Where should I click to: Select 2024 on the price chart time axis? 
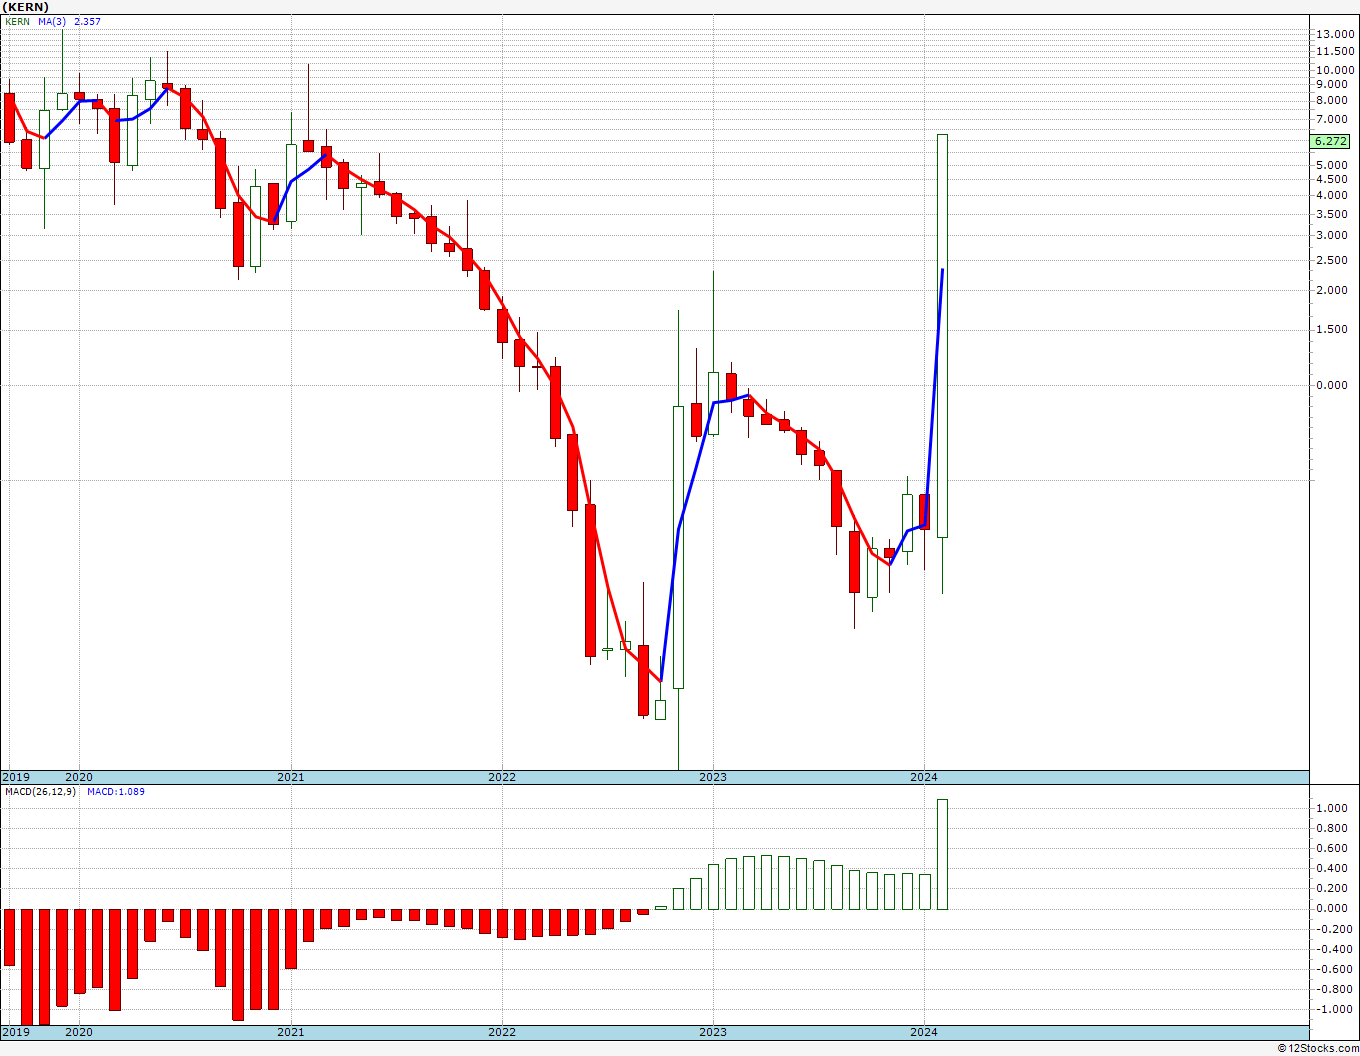(x=924, y=777)
